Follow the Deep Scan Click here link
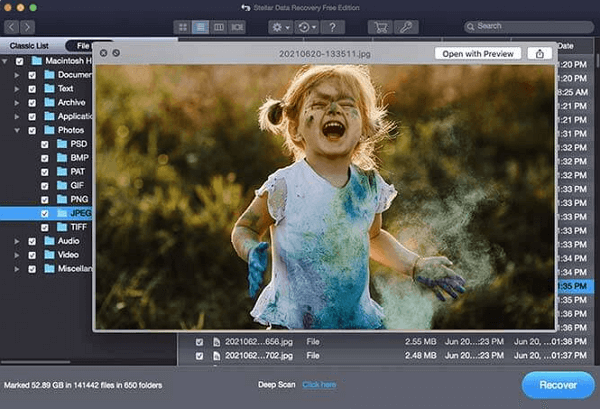Viewport: 600px width, 409px height. (319, 384)
